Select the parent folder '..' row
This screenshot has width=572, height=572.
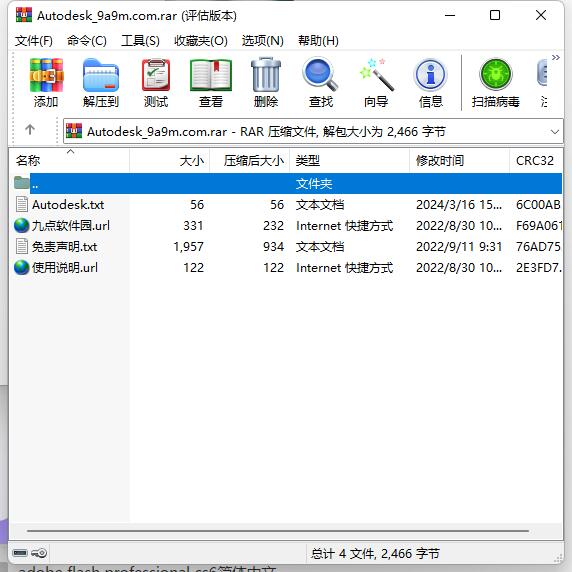coord(287,183)
